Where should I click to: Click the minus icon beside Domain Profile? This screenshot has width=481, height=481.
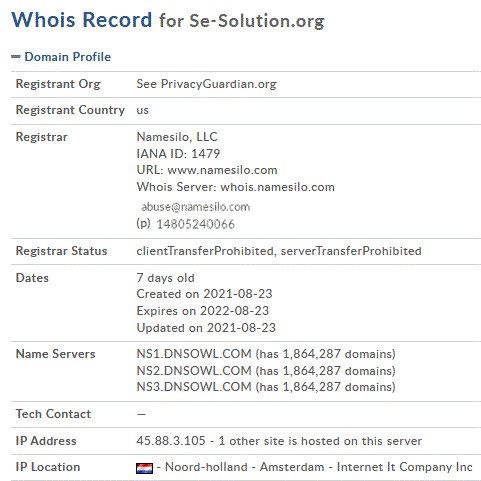(x=16, y=57)
